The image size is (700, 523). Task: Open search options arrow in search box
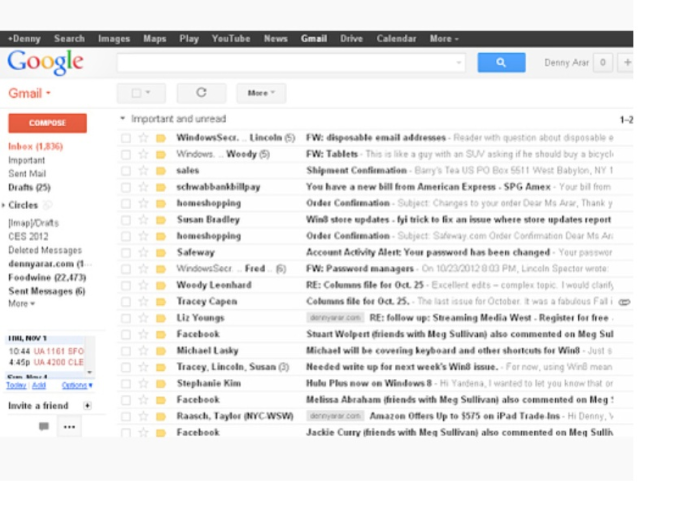point(458,62)
